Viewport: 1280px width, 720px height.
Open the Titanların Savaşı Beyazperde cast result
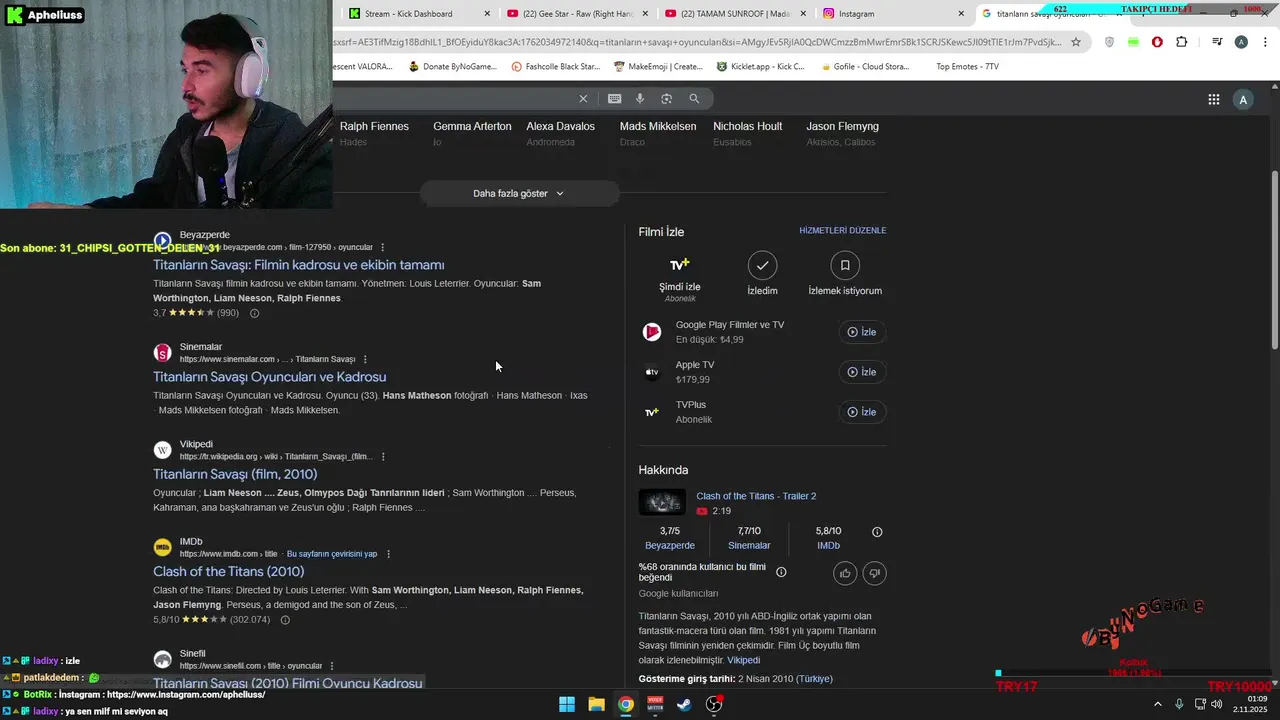point(298,265)
